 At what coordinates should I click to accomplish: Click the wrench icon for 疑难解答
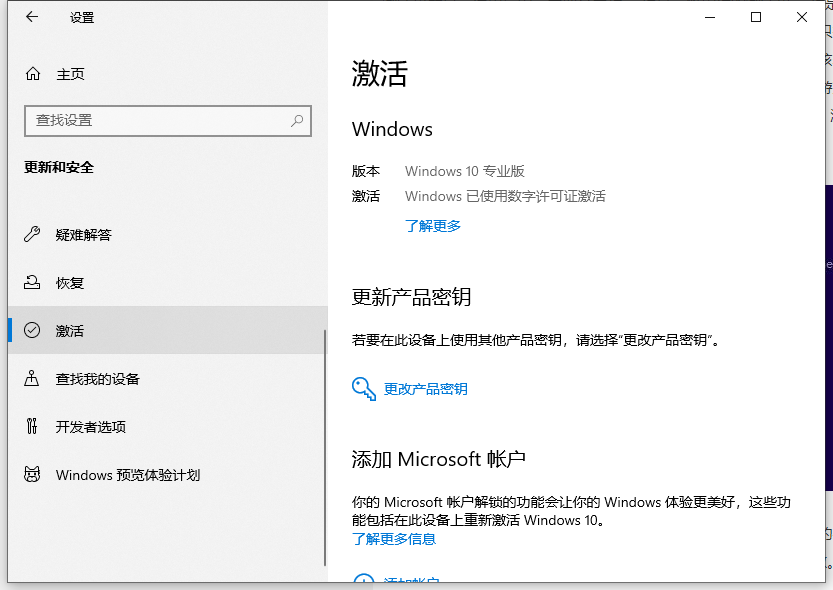(x=33, y=235)
